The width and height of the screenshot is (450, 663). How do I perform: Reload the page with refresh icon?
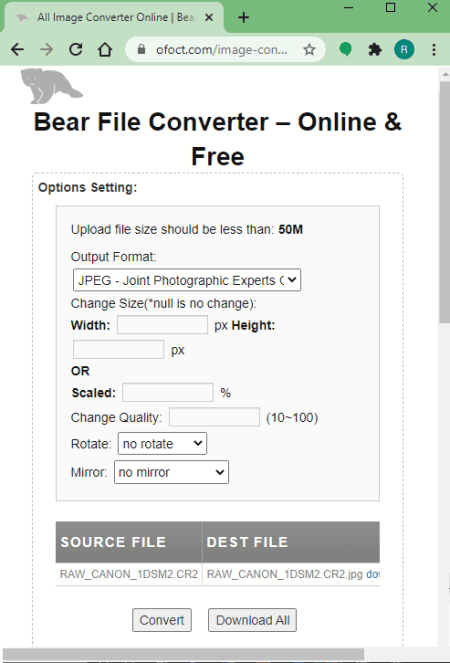click(76, 49)
